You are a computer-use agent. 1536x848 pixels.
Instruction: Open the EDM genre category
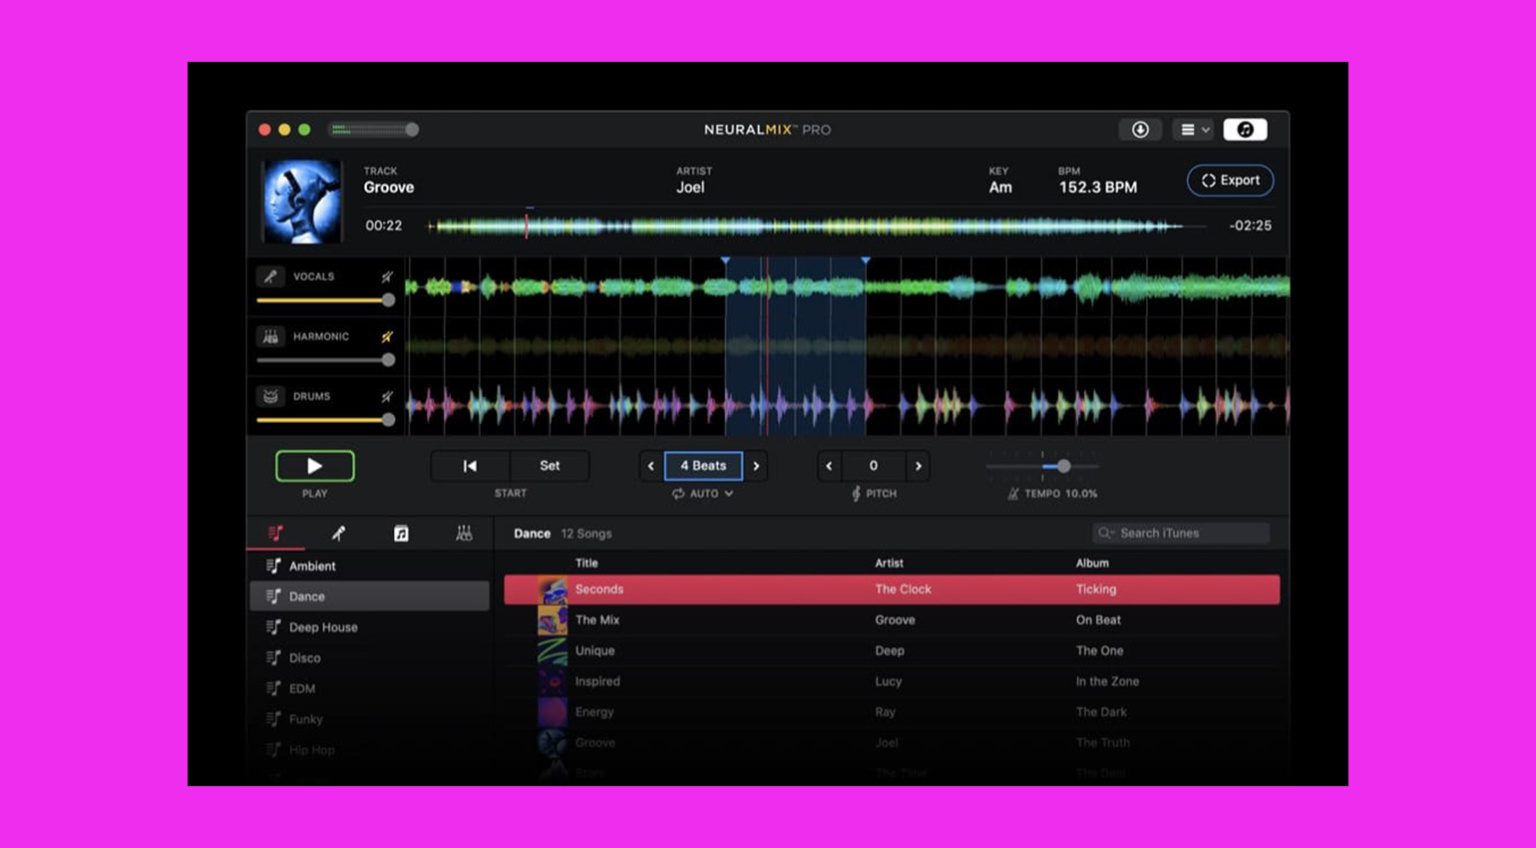[302, 688]
